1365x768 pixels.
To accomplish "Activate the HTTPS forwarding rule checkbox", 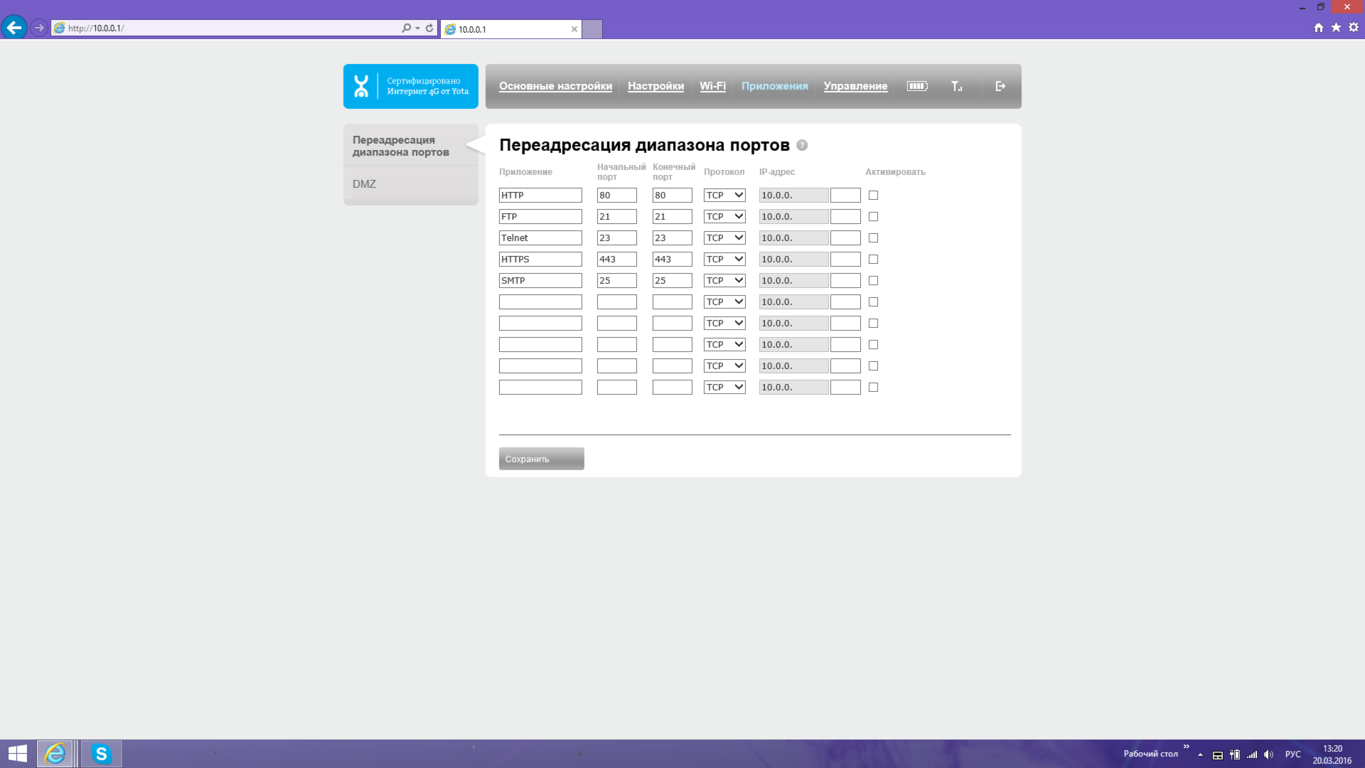I will [x=873, y=259].
